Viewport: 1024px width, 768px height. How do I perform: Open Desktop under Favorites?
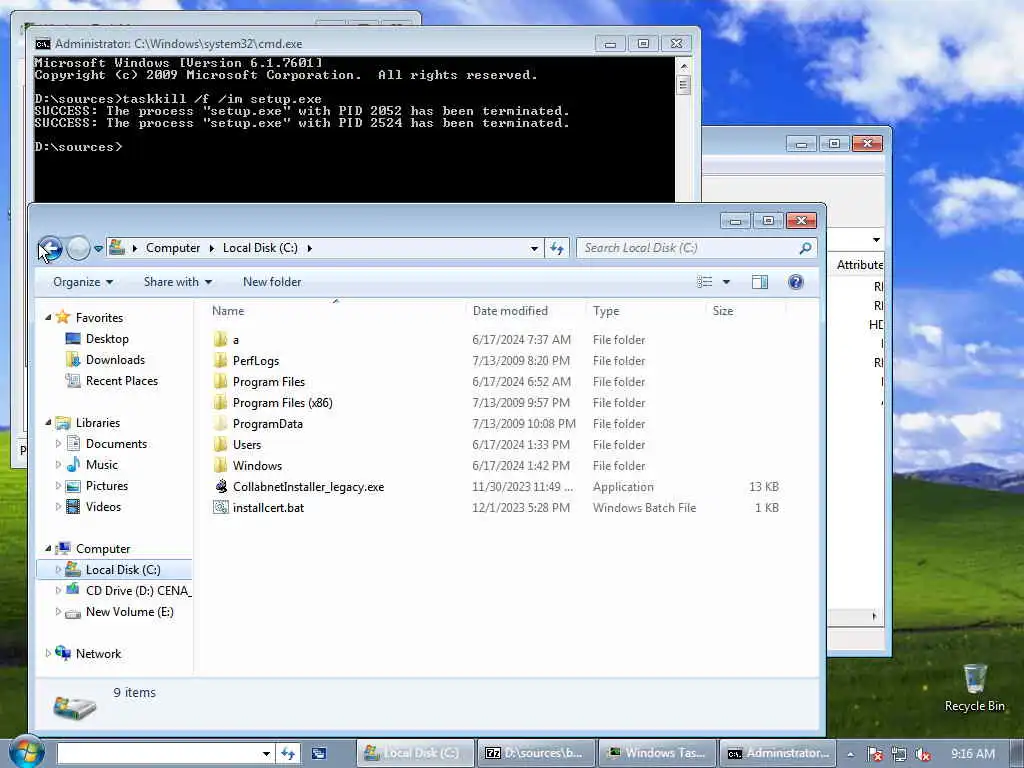point(107,338)
